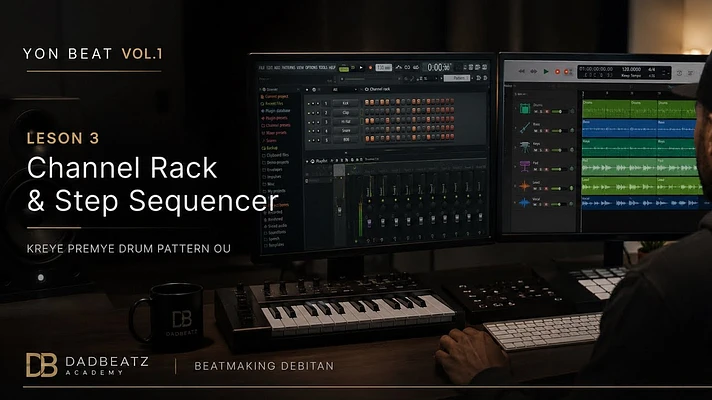Open Mixer presets in the FL Studio browser
The width and height of the screenshot is (712, 400).
point(274,133)
